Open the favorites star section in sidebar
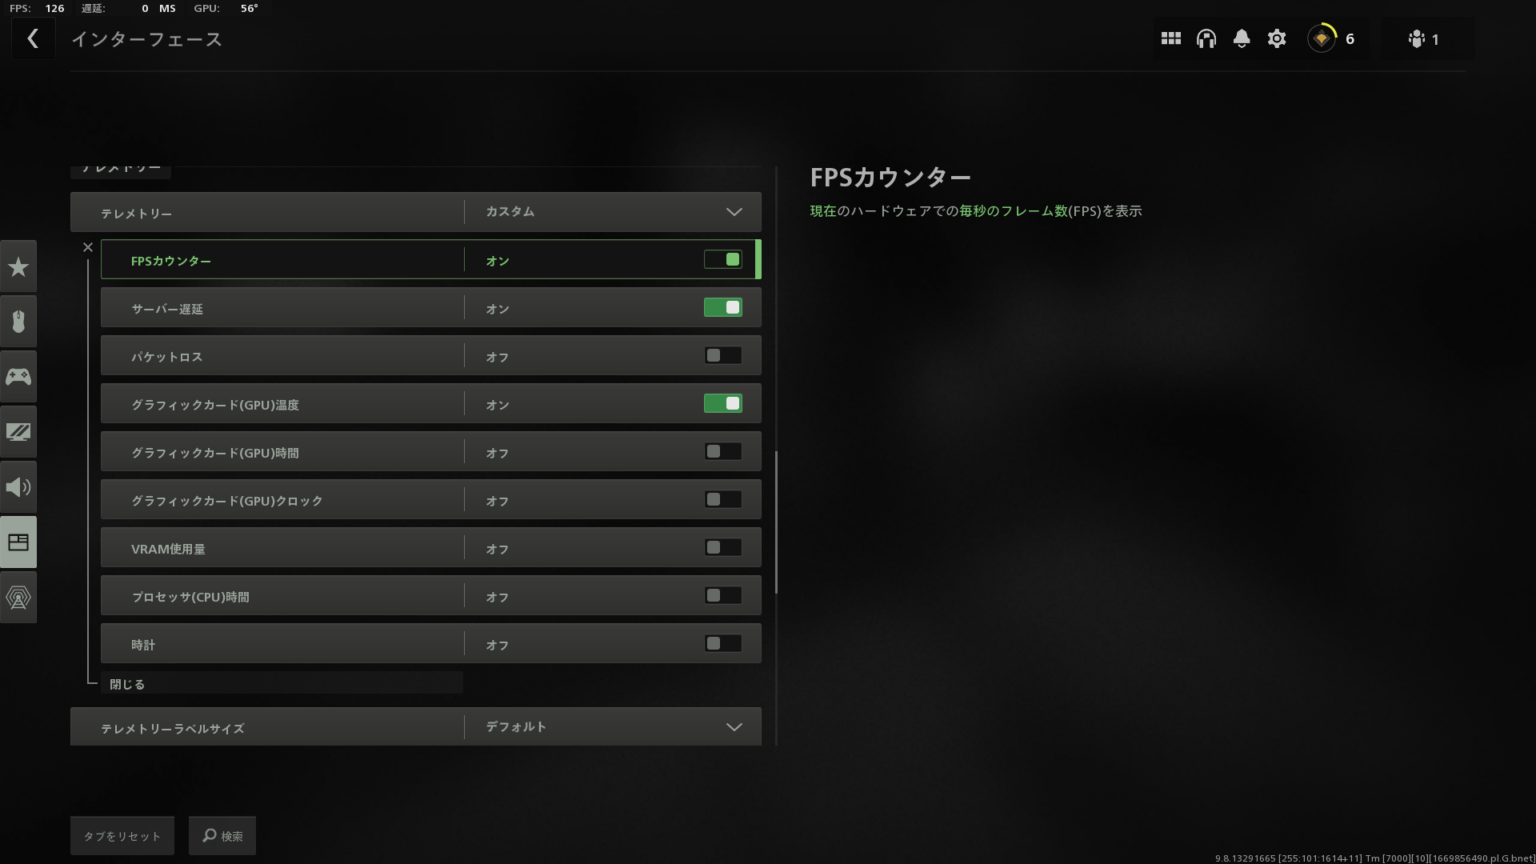Viewport: 1536px width, 864px height. click(x=18, y=266)
